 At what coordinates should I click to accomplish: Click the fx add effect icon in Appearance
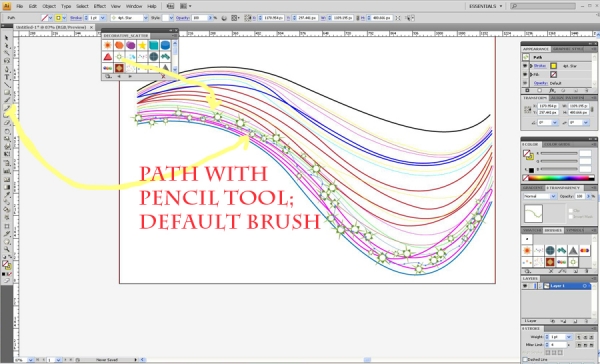pyautogui.click(x=552, y=91)
